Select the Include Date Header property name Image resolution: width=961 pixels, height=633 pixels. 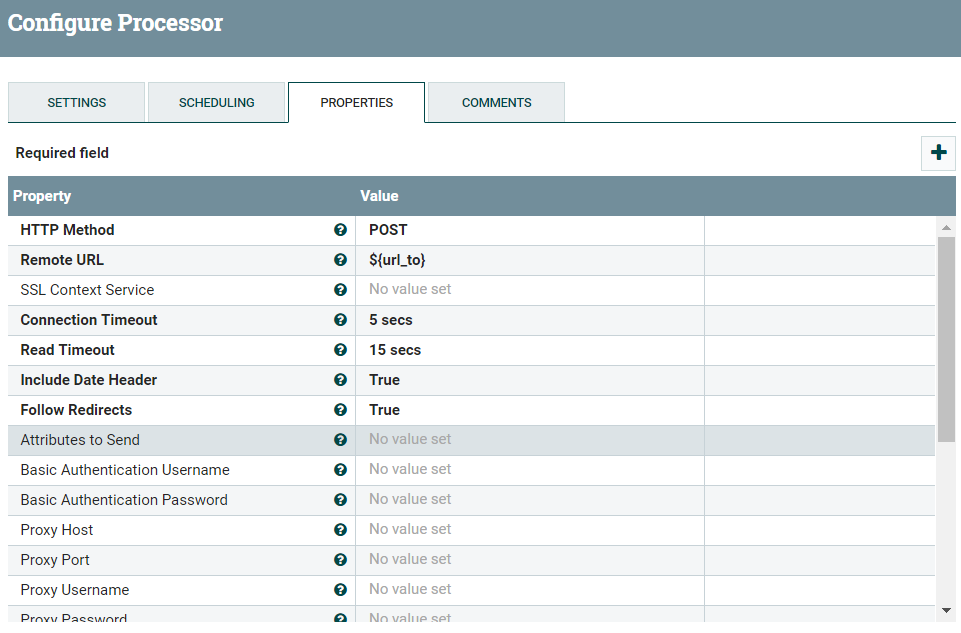click(89, 380)
